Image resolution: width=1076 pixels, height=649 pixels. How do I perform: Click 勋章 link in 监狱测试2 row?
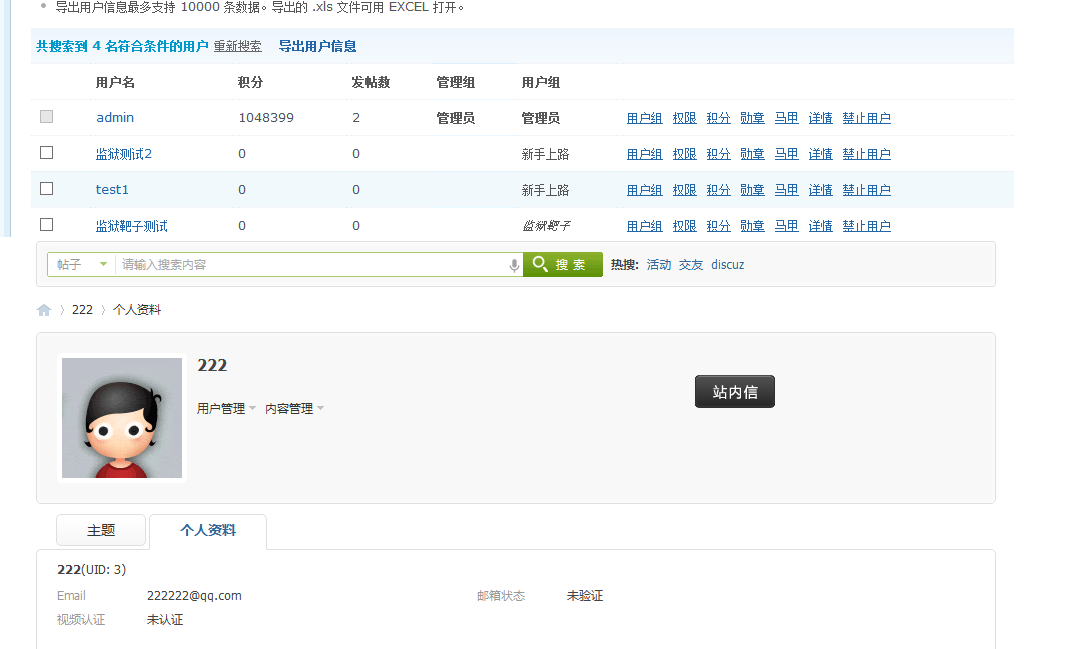point(752,154)
